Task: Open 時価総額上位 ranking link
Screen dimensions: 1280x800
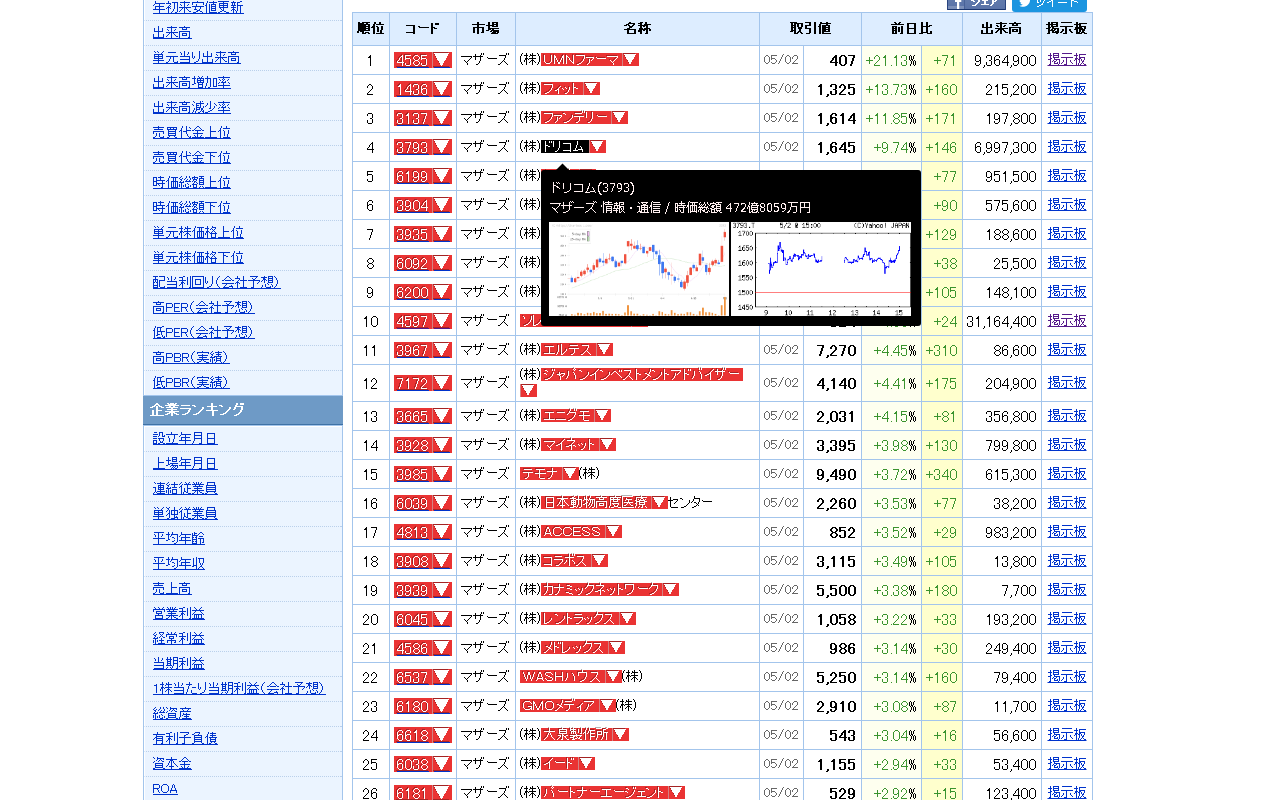Action: pos(191,183)
